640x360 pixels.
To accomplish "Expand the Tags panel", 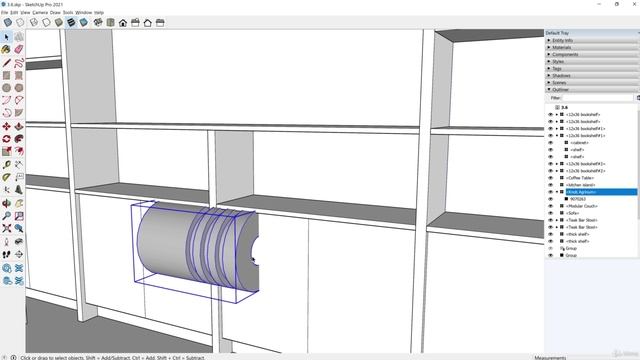I will [592, 69].
